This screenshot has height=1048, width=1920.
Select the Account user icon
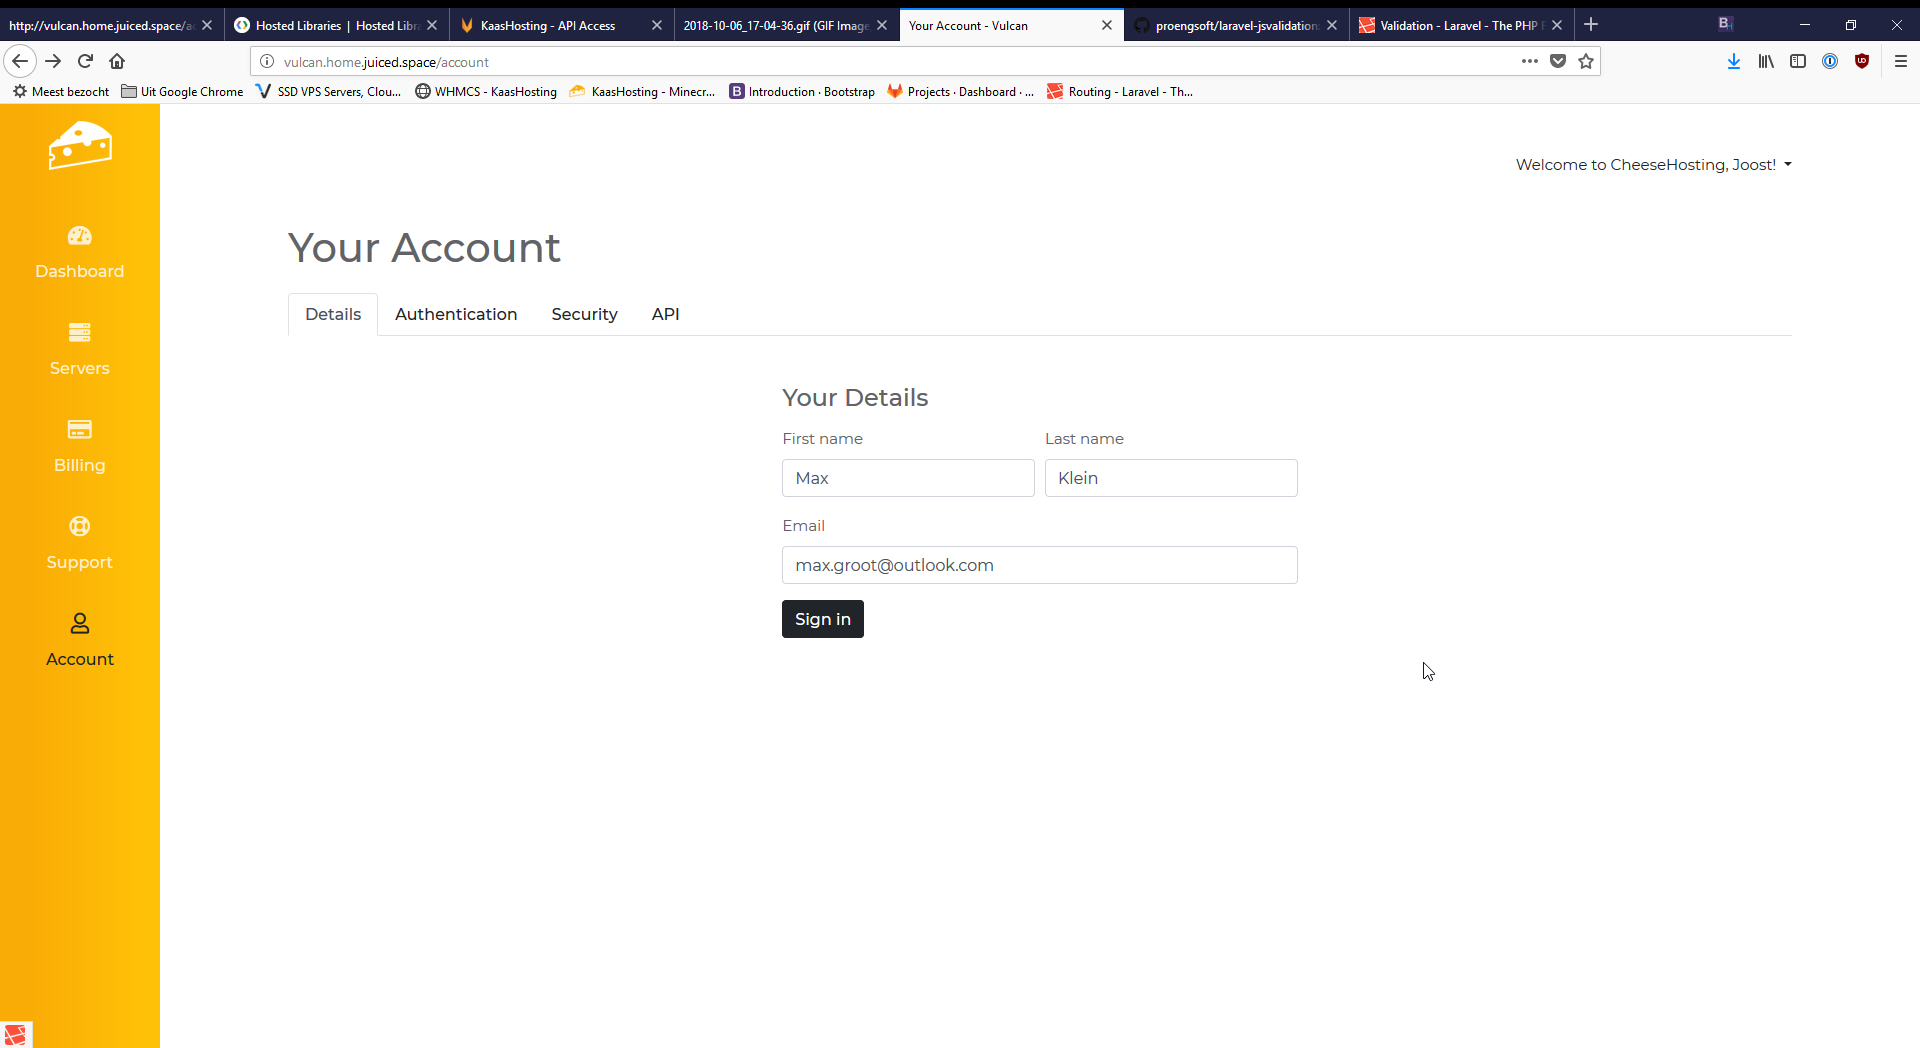click(x=80, y=624)
